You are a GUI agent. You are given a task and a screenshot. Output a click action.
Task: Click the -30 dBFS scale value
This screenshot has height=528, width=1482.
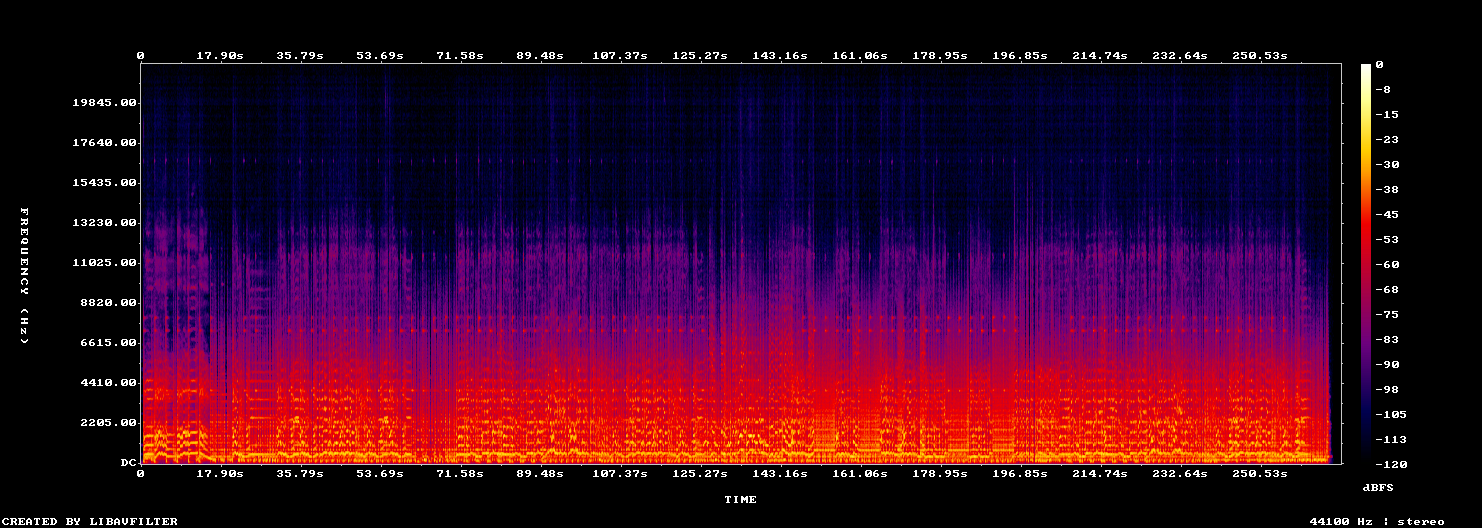click(x=1387, y=165)
